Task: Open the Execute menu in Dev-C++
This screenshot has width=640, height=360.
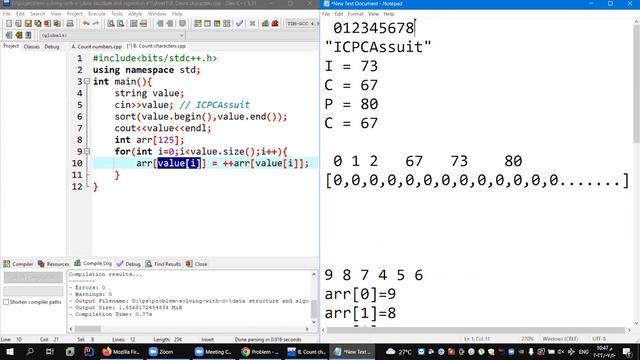Action: coord(97,14)
